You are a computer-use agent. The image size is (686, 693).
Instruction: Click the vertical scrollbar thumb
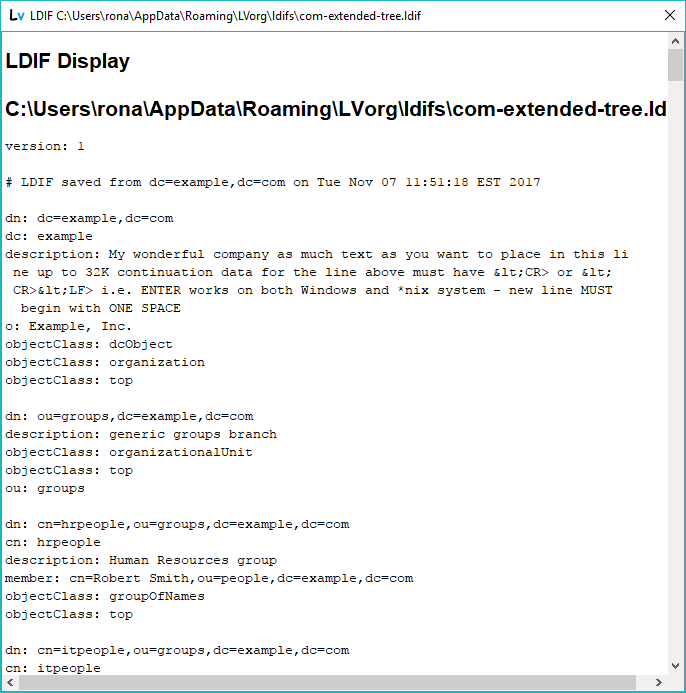pyautogui.click(x=675, y=64)
